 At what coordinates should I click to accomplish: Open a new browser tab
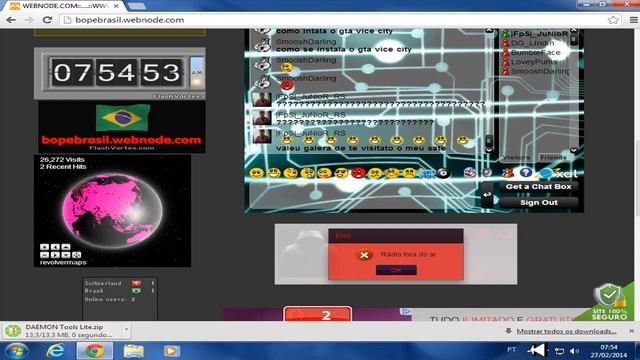(x=137, y=6)
